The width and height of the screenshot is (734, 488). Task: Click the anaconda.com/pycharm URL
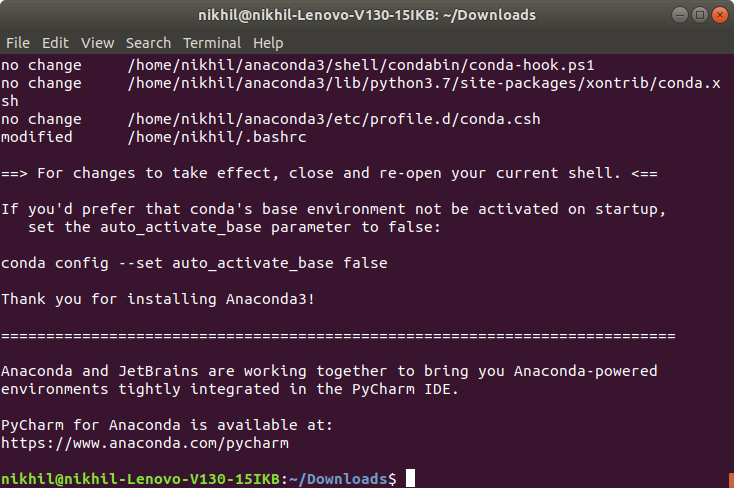(x=145, y=443)
